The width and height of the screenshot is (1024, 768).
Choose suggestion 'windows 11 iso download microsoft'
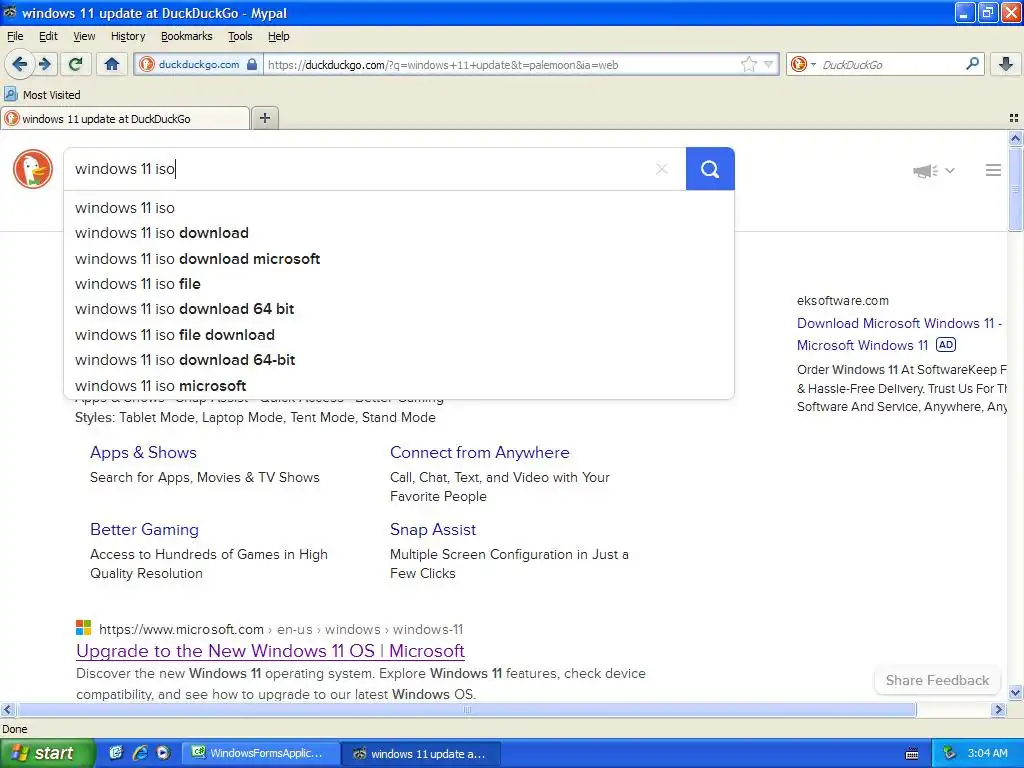click(x=398, y=259)
